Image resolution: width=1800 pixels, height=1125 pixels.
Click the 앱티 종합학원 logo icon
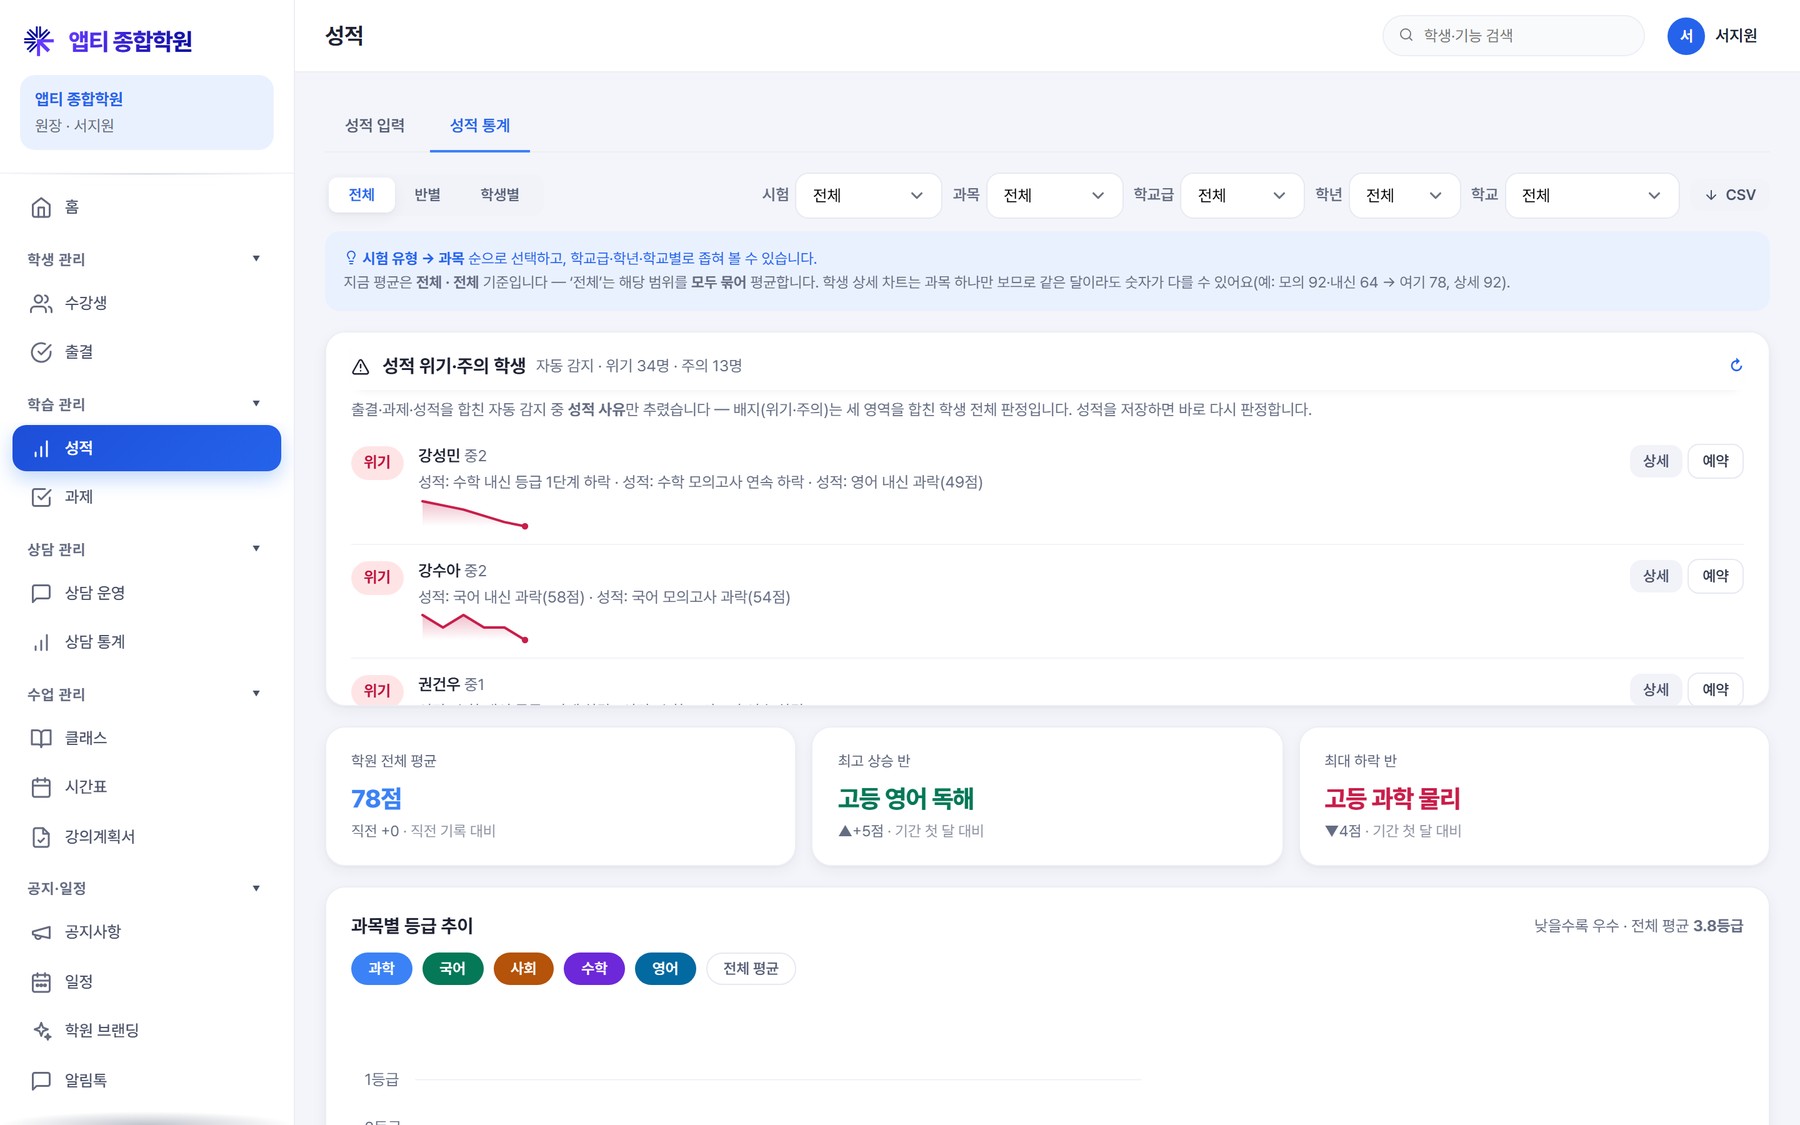(38, 40)
